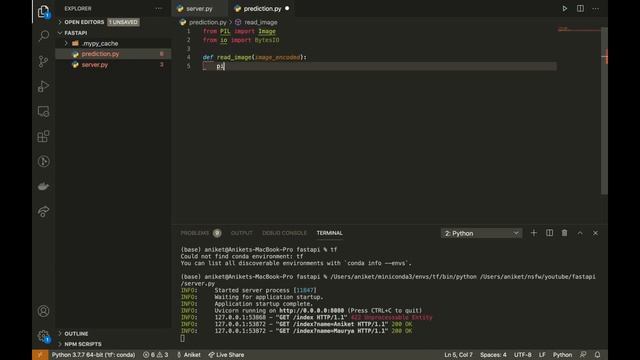Click the editor vertical scrollbar
The width and height of the screenshot is (640, 360).
(604, 110)
